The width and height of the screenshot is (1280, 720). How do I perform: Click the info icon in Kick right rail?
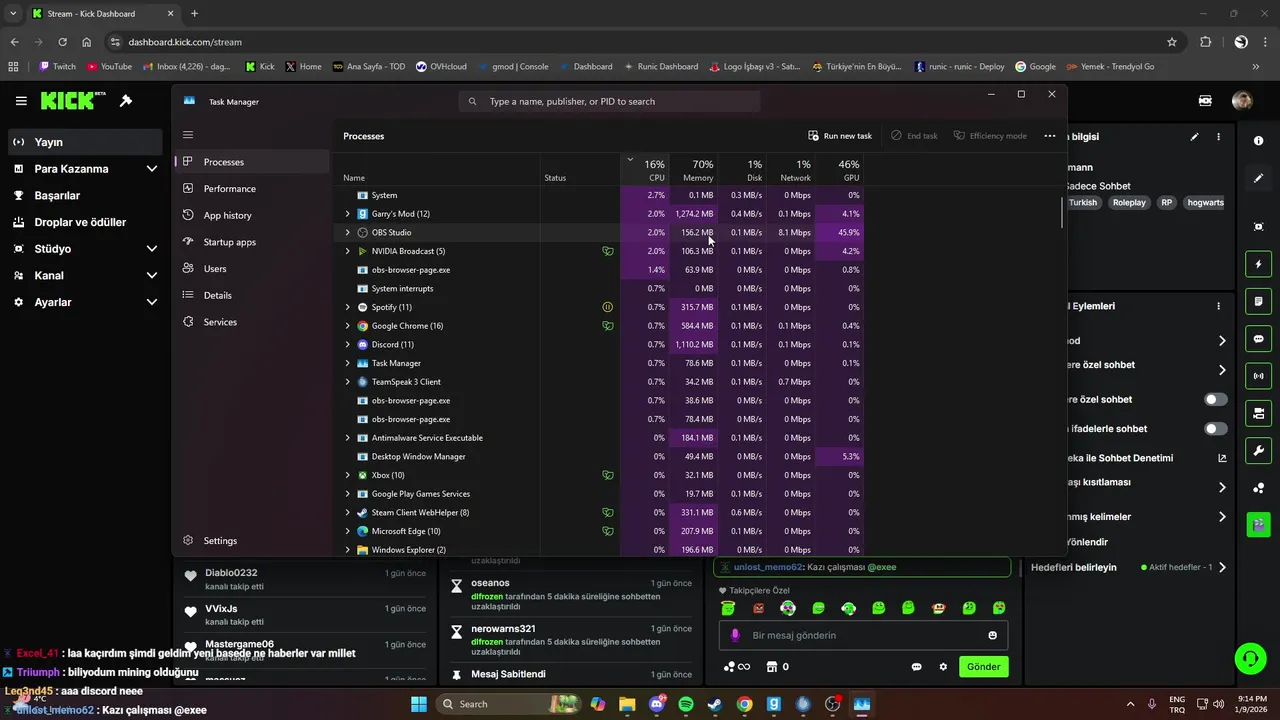click(x=1259, y=141)
